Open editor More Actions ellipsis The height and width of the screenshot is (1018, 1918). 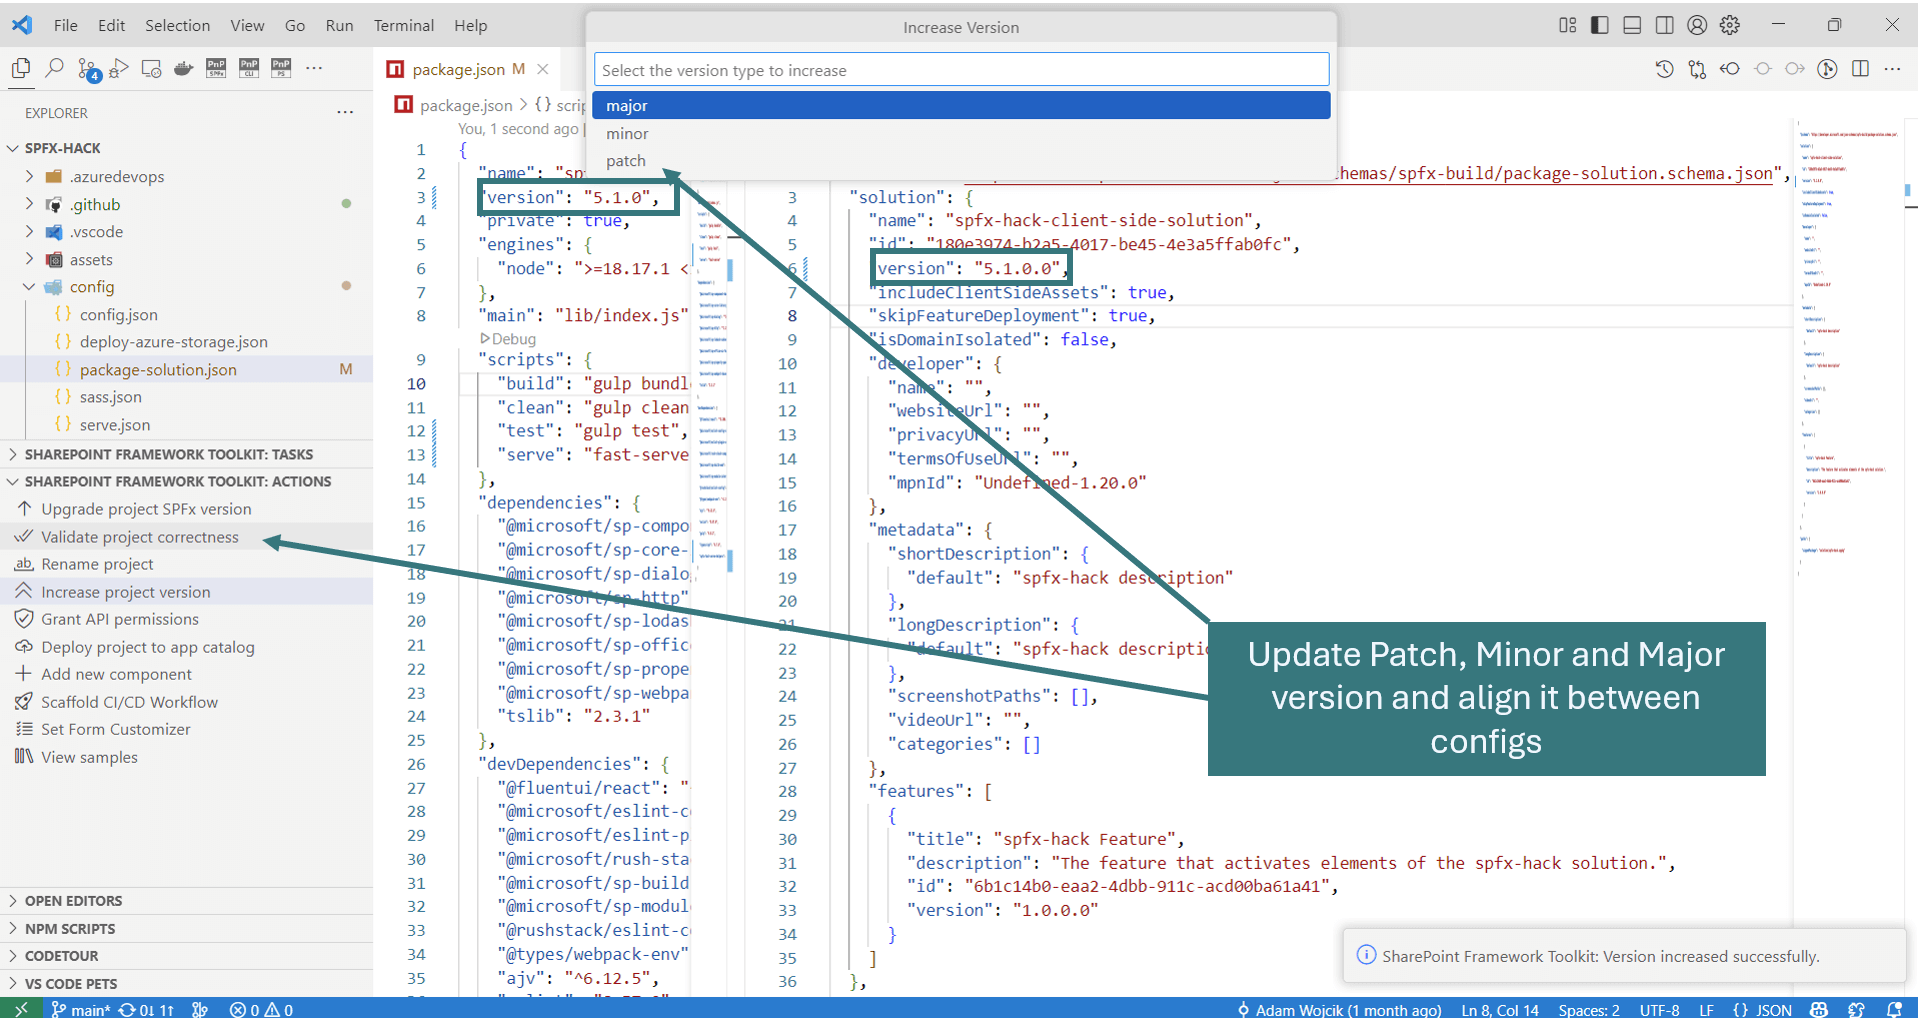tap(1892, 69)
